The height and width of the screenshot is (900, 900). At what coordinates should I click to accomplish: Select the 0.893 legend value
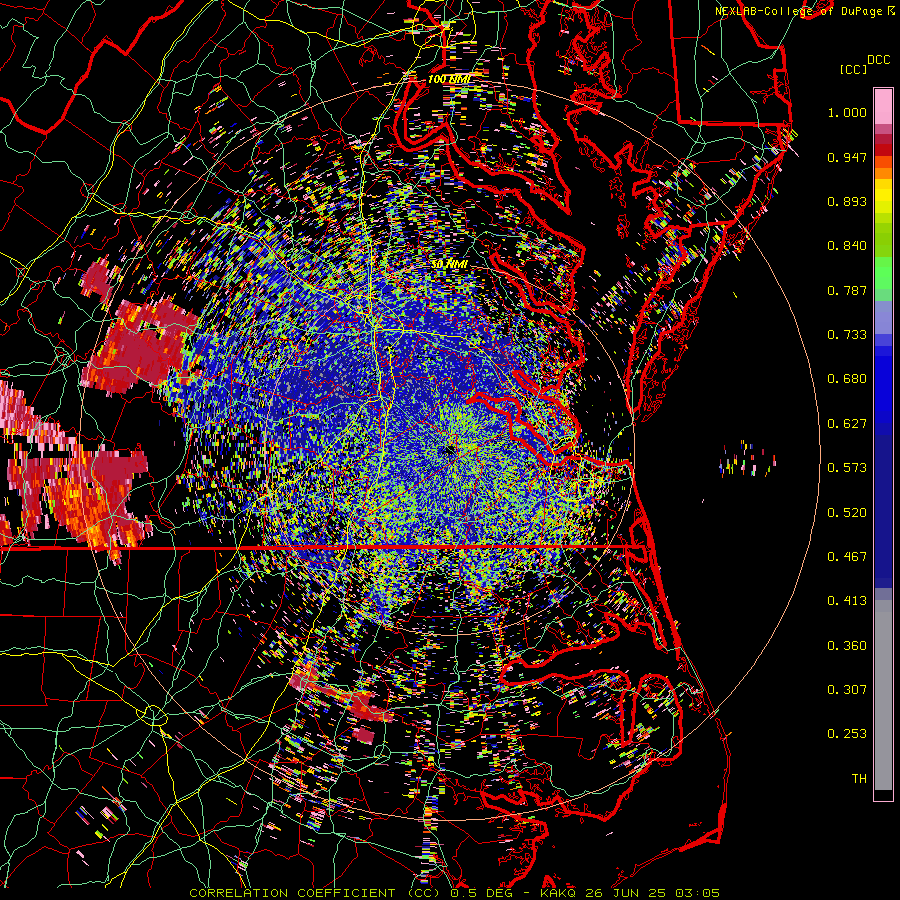coord(847,201)
